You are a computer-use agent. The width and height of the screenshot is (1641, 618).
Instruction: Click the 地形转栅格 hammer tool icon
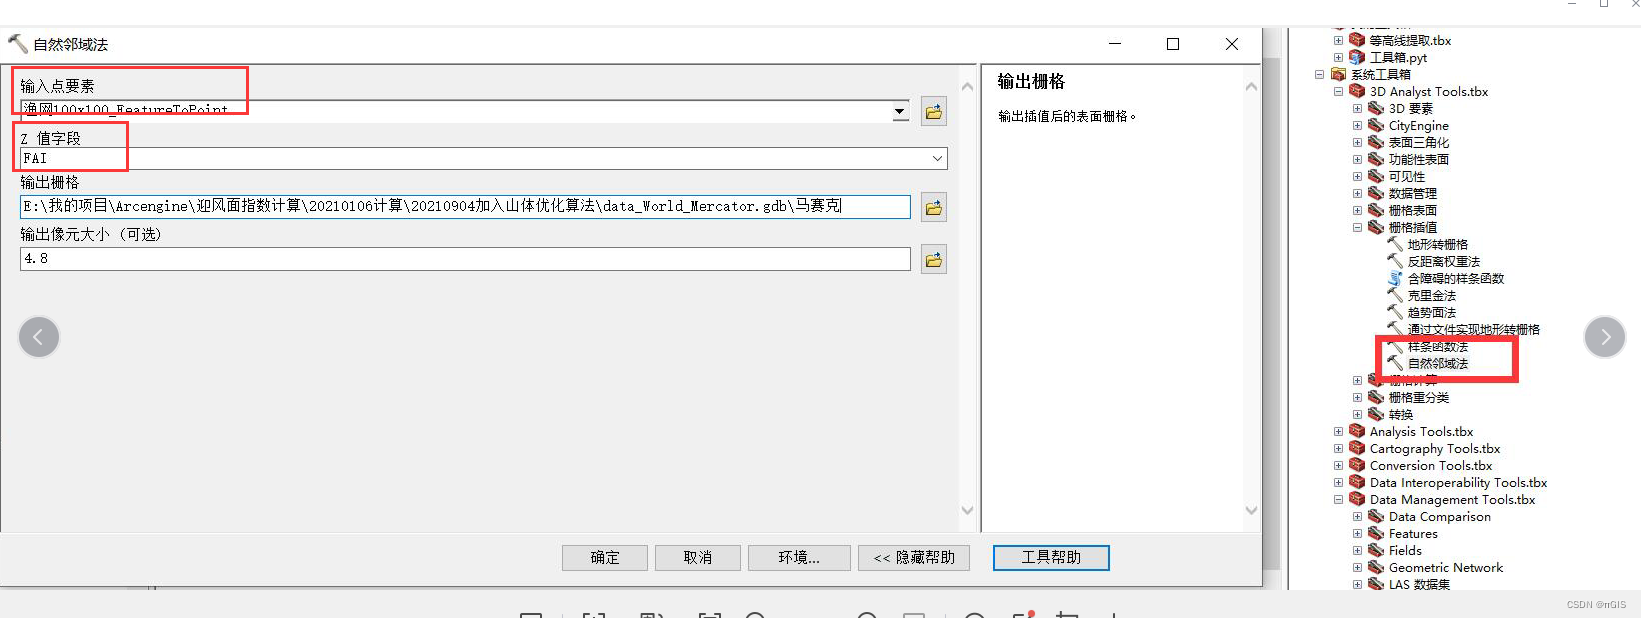[x=1395, y=244]
